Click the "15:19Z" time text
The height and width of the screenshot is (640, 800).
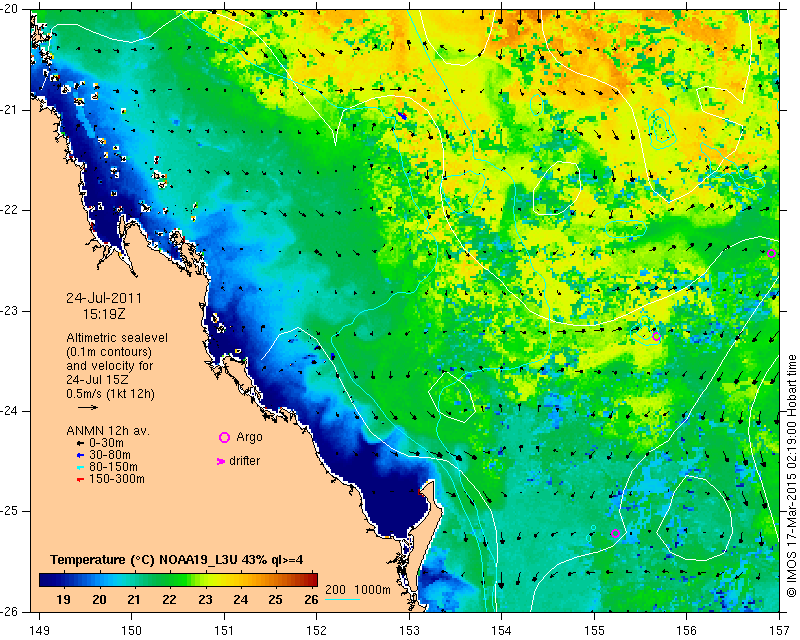(104, 314)
